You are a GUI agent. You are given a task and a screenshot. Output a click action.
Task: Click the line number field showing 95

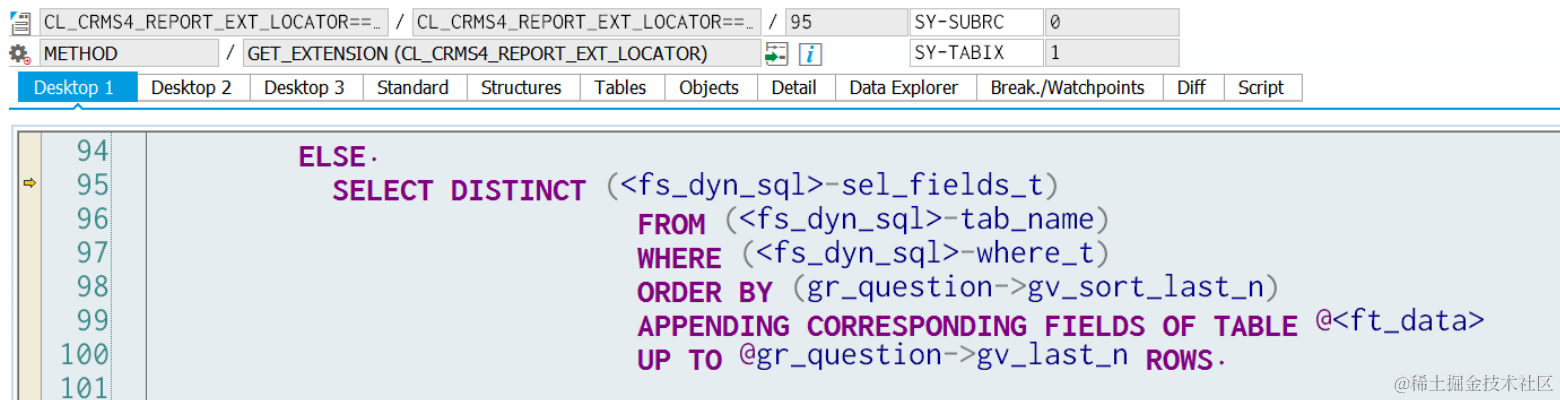click(x=845, y=22)
